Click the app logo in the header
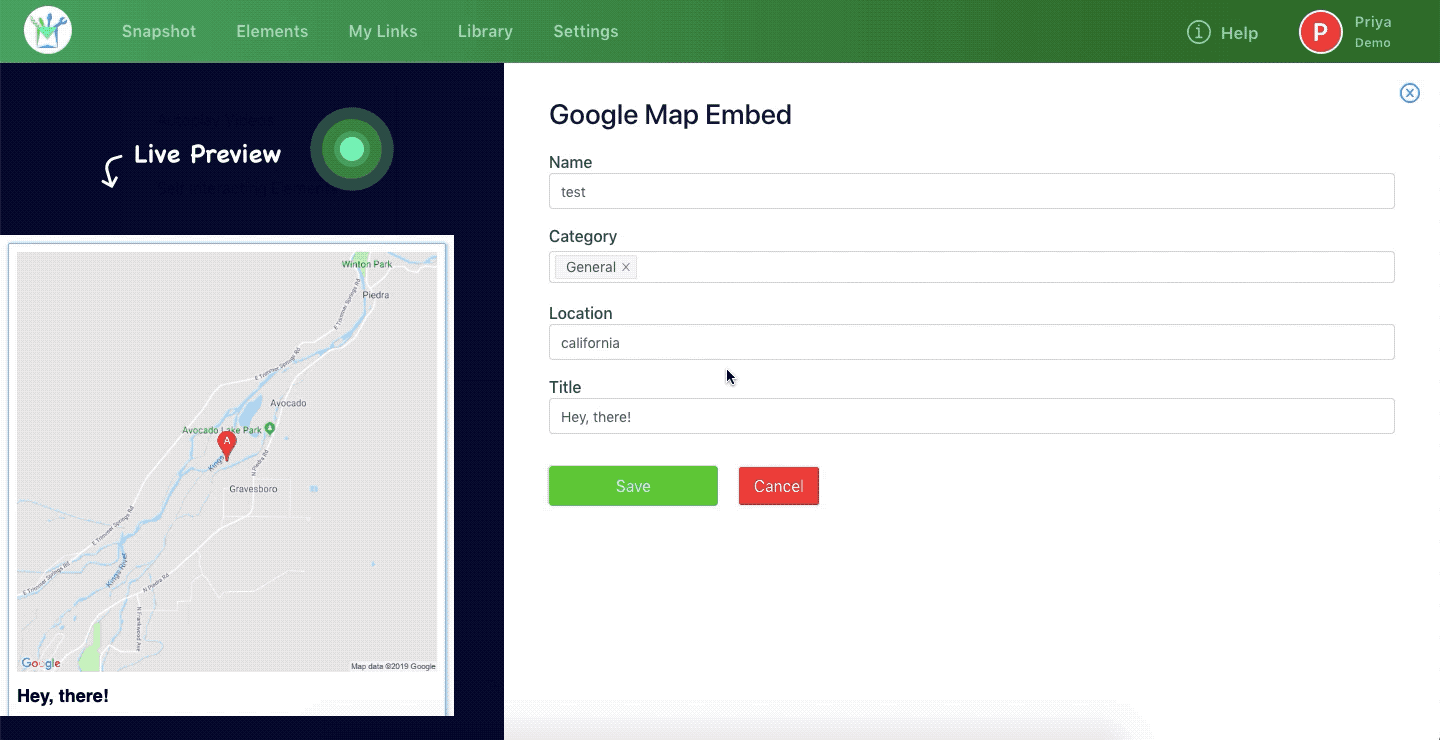 pos(48,31)
